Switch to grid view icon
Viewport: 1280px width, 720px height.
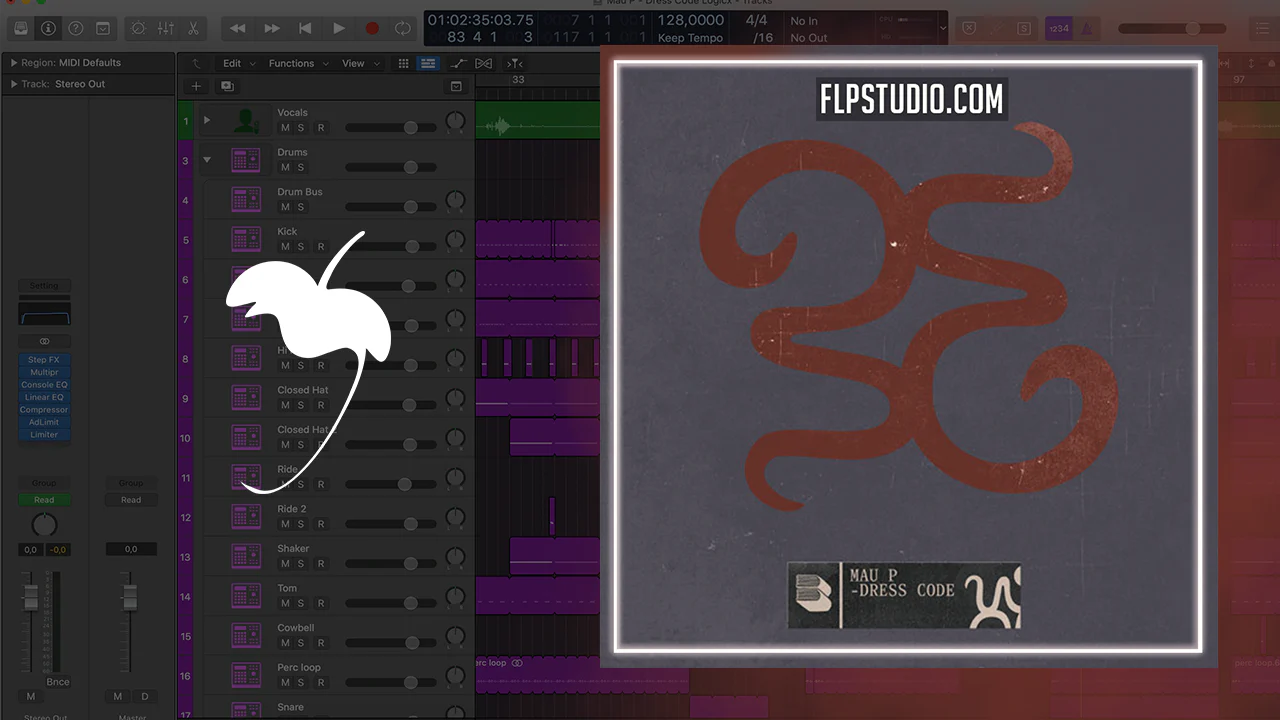point(403,63)
